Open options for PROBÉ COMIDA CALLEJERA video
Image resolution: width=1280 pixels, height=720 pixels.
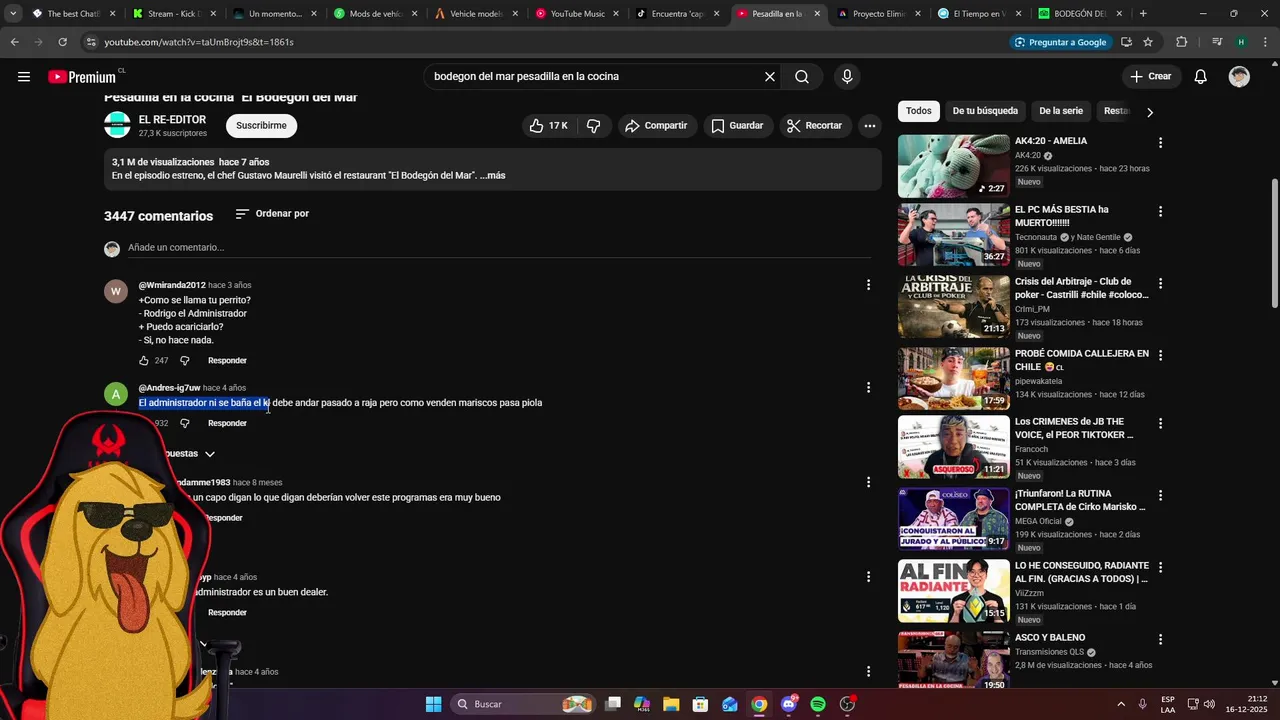pos(1160,356)
